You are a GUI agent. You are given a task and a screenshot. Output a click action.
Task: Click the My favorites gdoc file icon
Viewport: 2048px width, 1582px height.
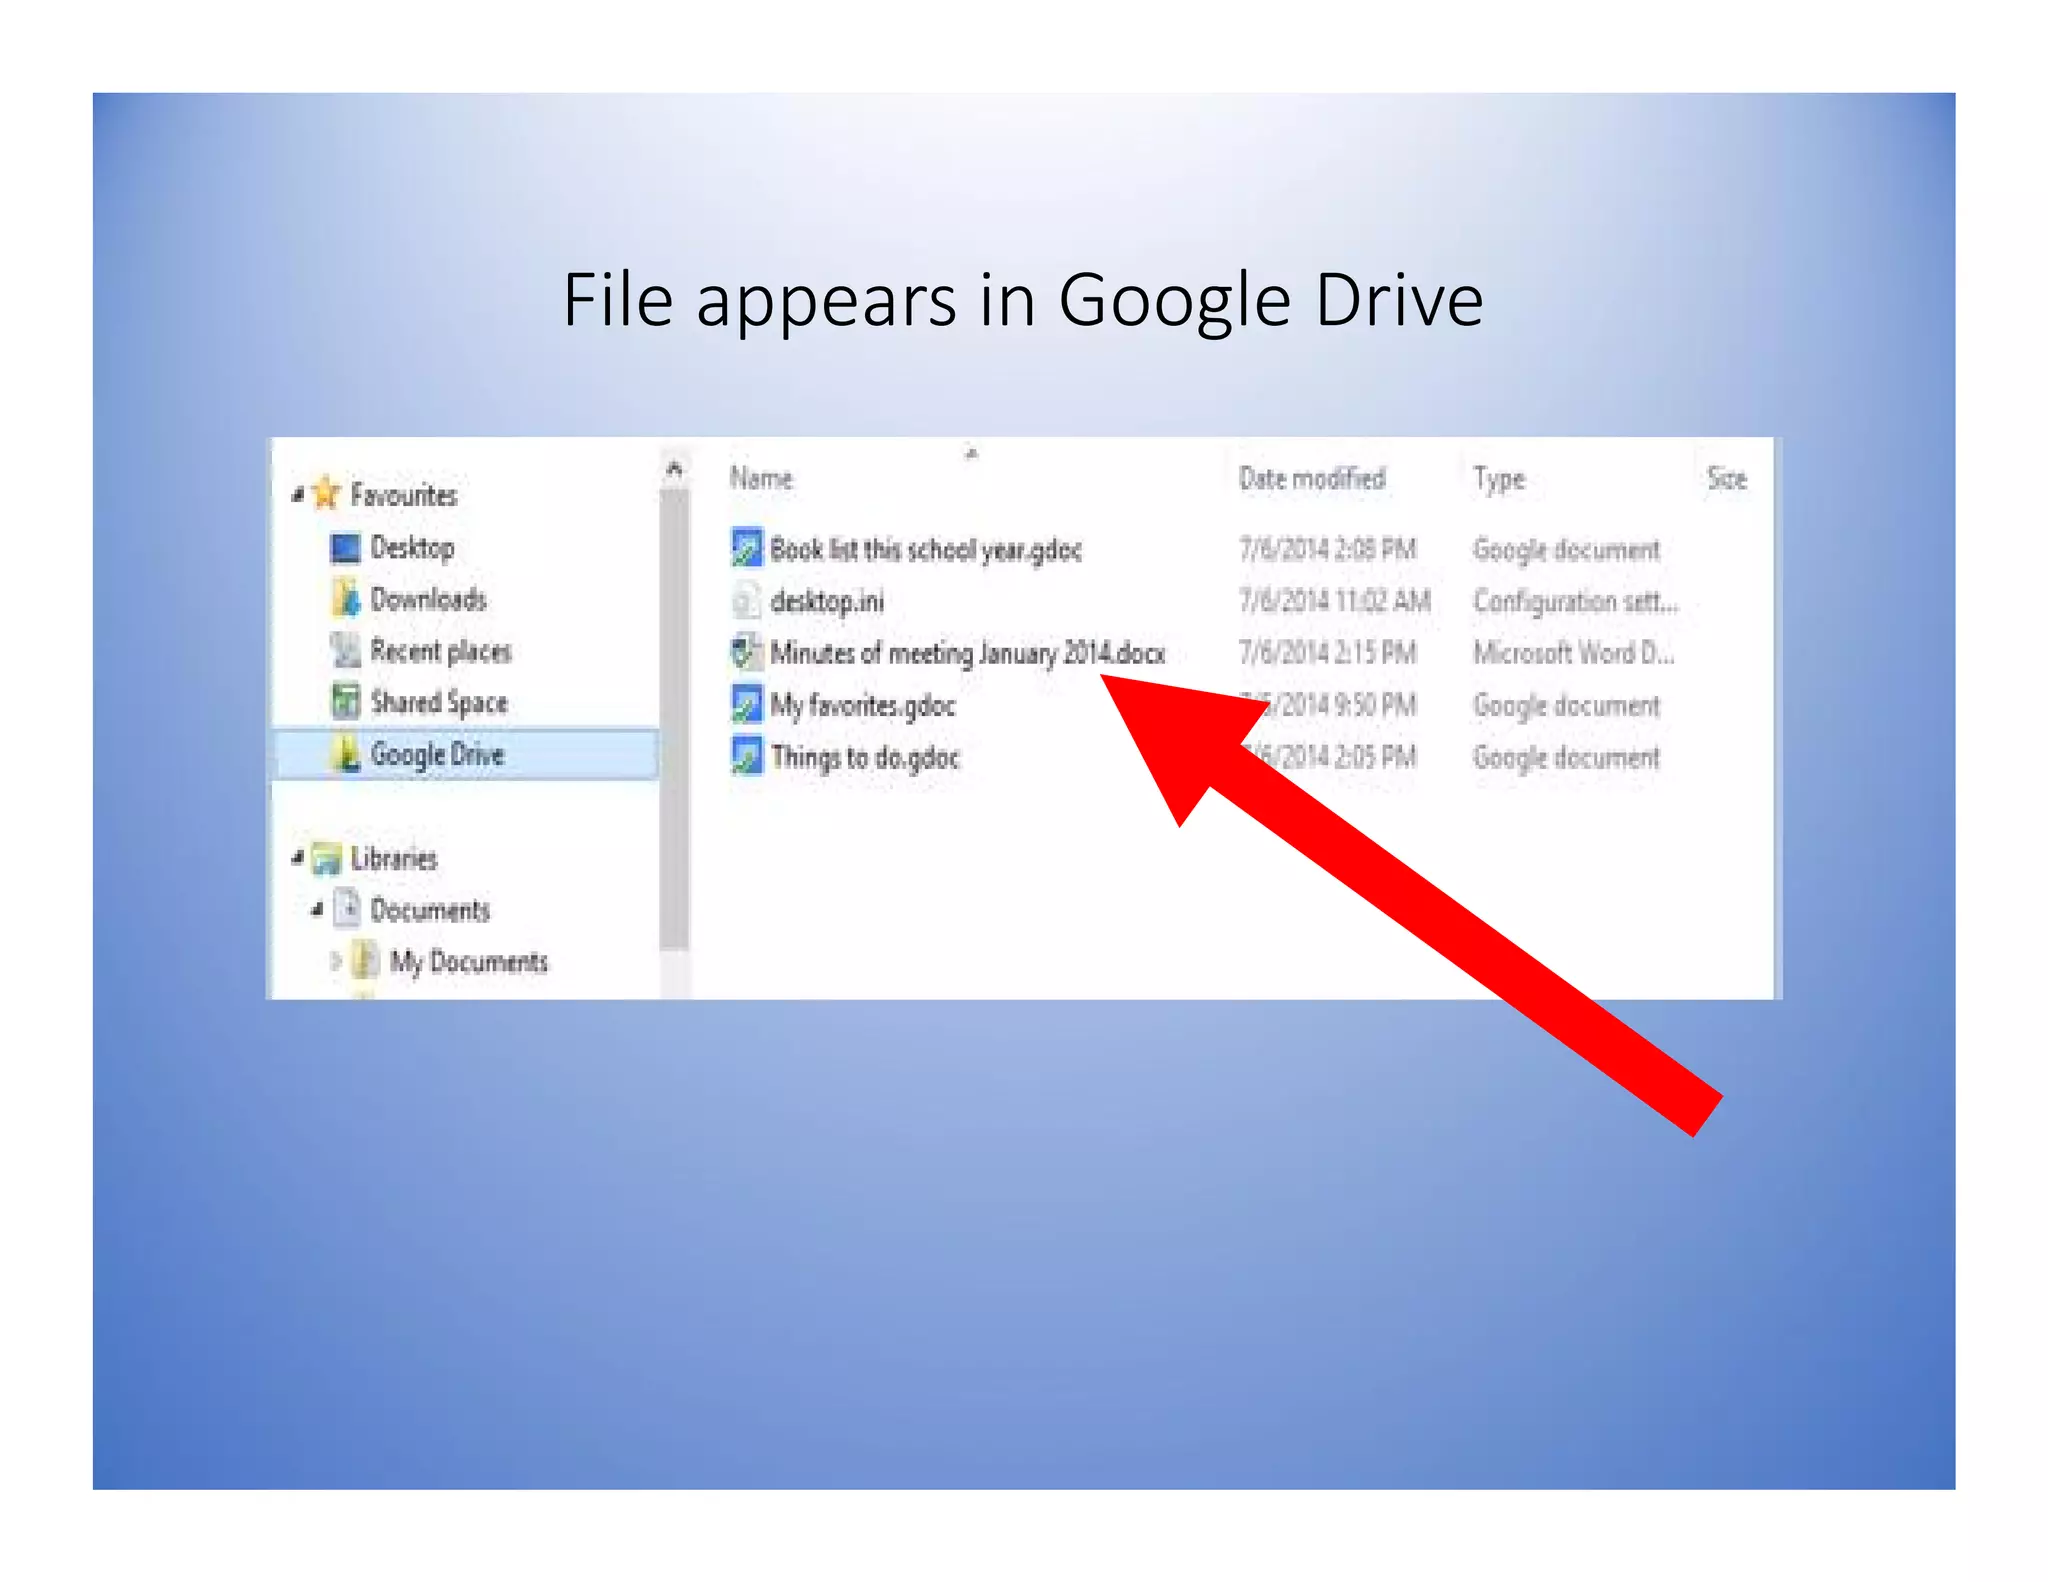click(746, 704)
